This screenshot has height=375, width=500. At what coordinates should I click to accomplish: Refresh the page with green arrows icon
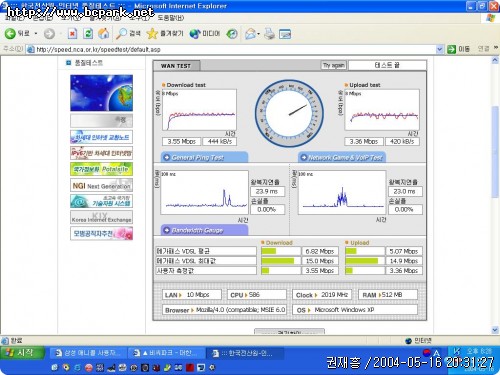tap(88, 34)
